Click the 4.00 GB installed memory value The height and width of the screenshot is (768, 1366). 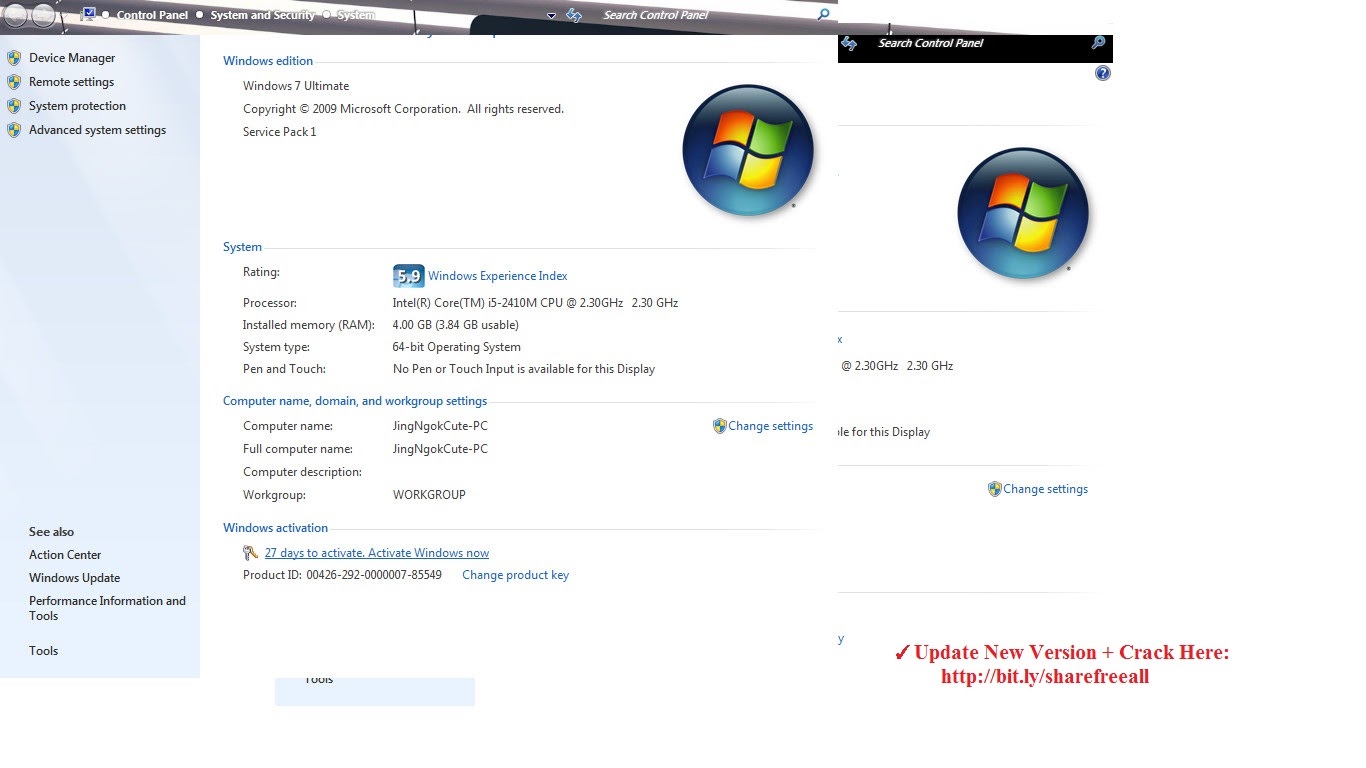point(455,325)
